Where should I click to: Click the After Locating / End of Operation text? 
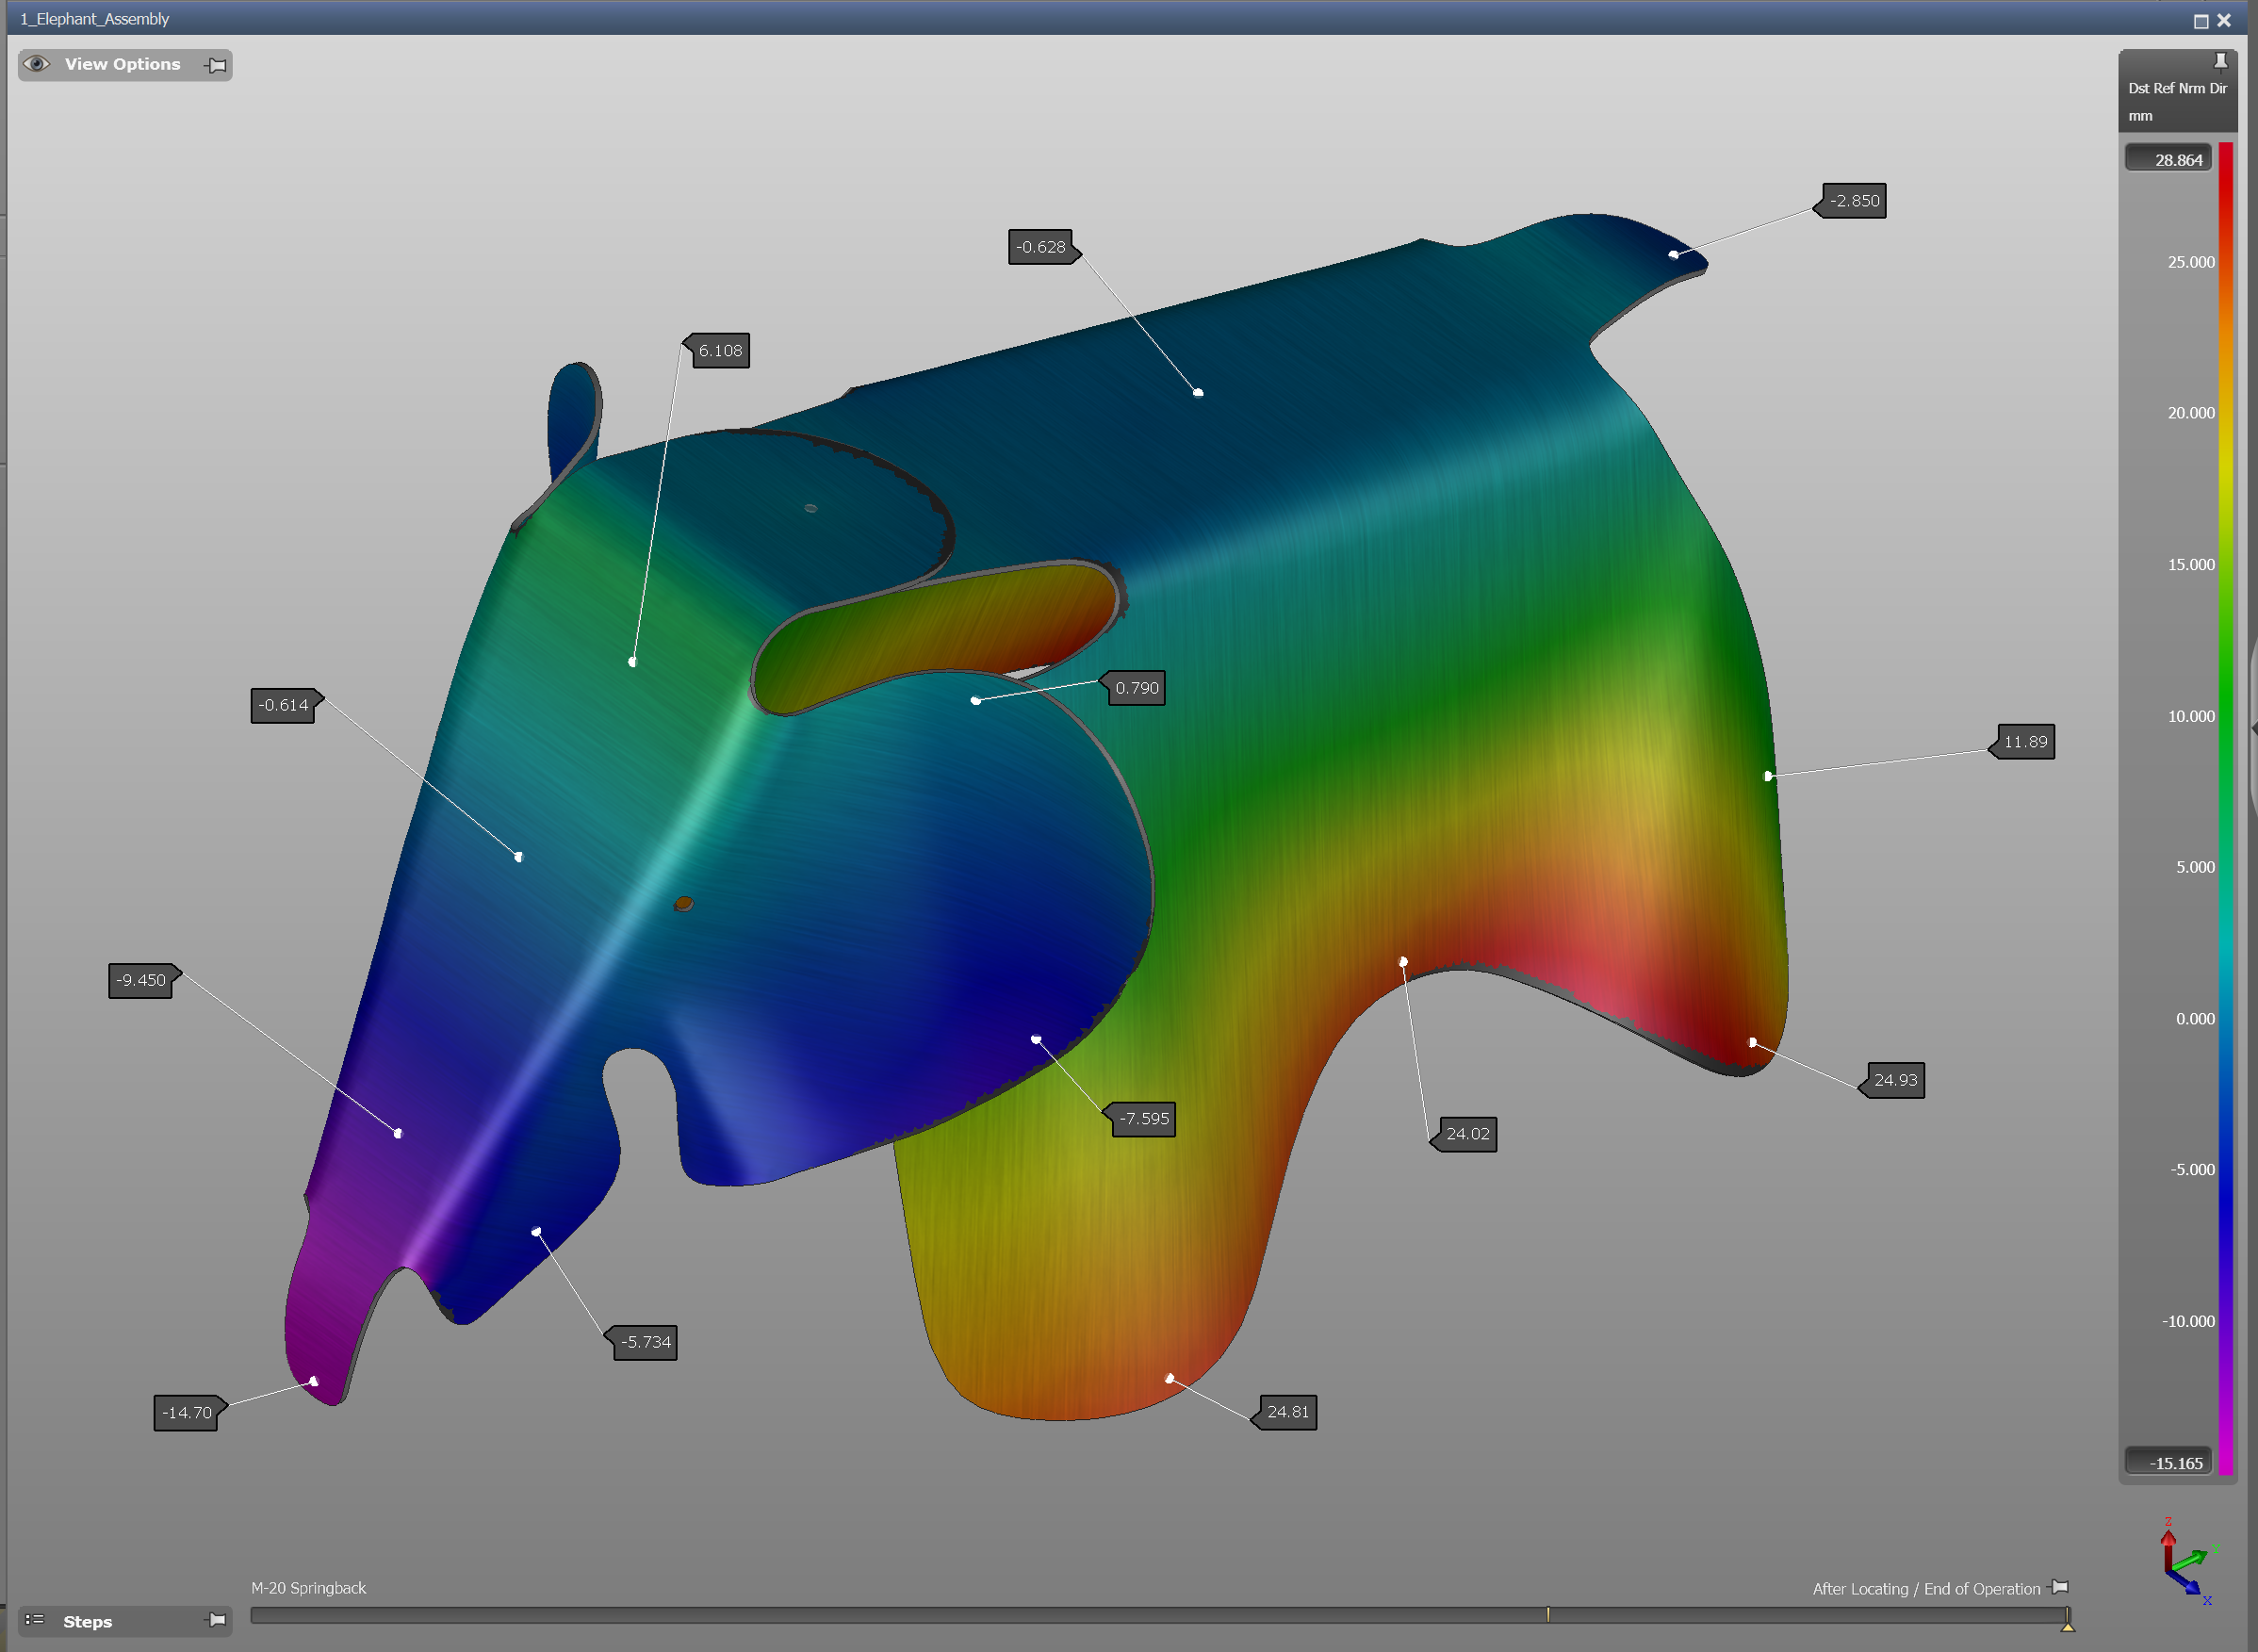click(x=1925, y=1589)
